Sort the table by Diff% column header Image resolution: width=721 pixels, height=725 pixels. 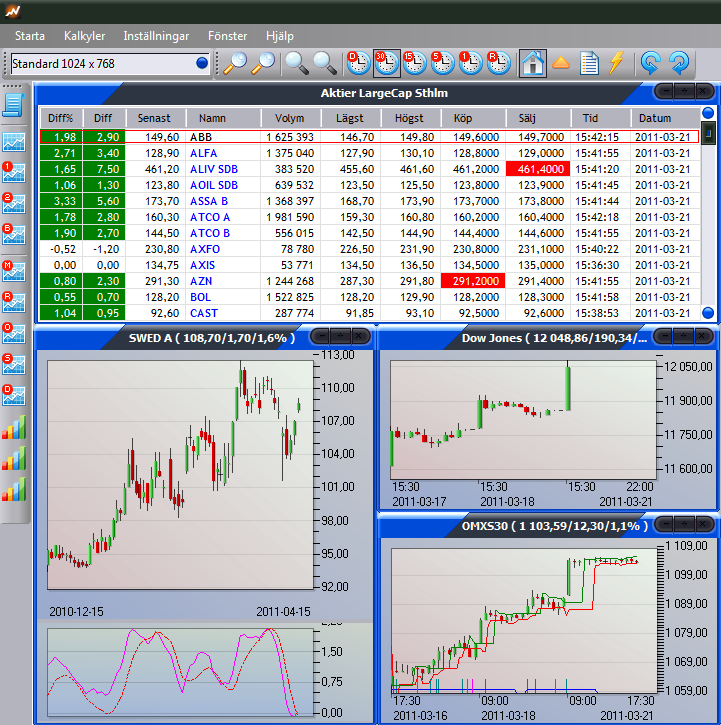click(x=61, y=118)
